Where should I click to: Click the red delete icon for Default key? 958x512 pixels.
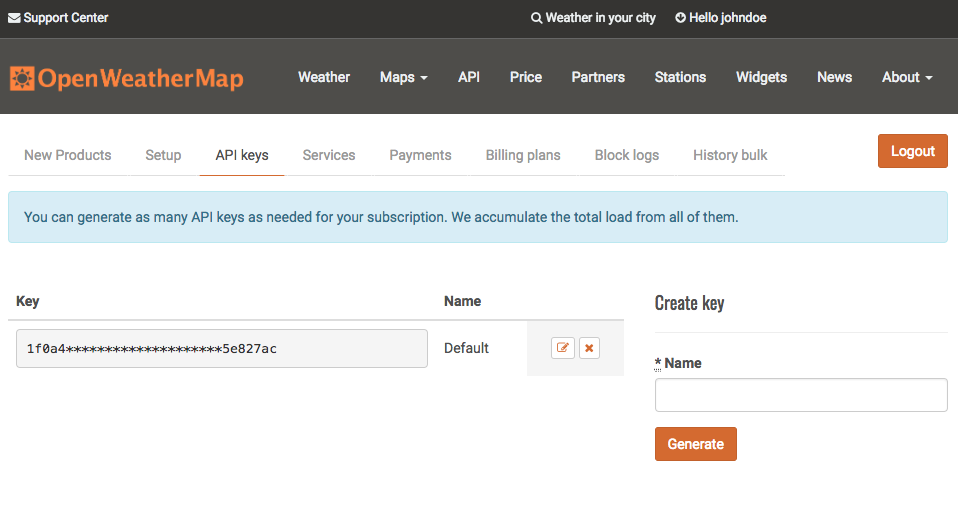pos(589,348)
